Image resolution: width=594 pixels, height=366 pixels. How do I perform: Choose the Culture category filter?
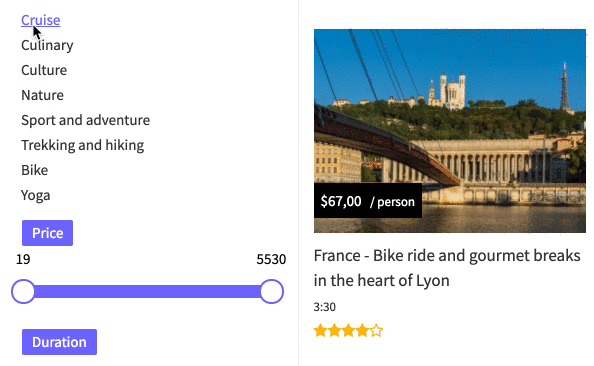44,70
